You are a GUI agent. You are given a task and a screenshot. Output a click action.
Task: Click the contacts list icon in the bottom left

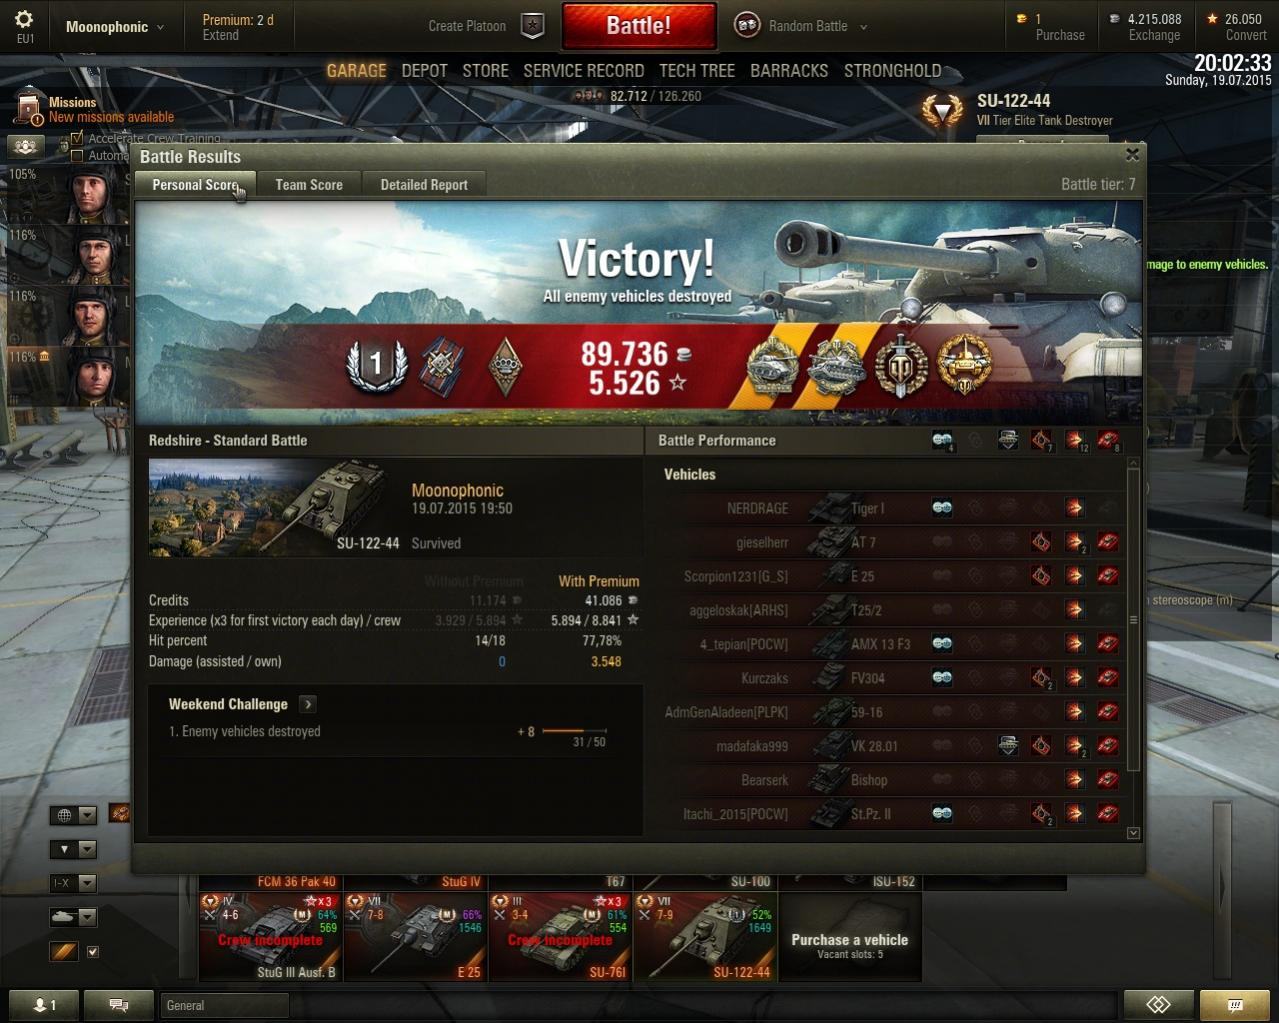(x=44, y=1005)
